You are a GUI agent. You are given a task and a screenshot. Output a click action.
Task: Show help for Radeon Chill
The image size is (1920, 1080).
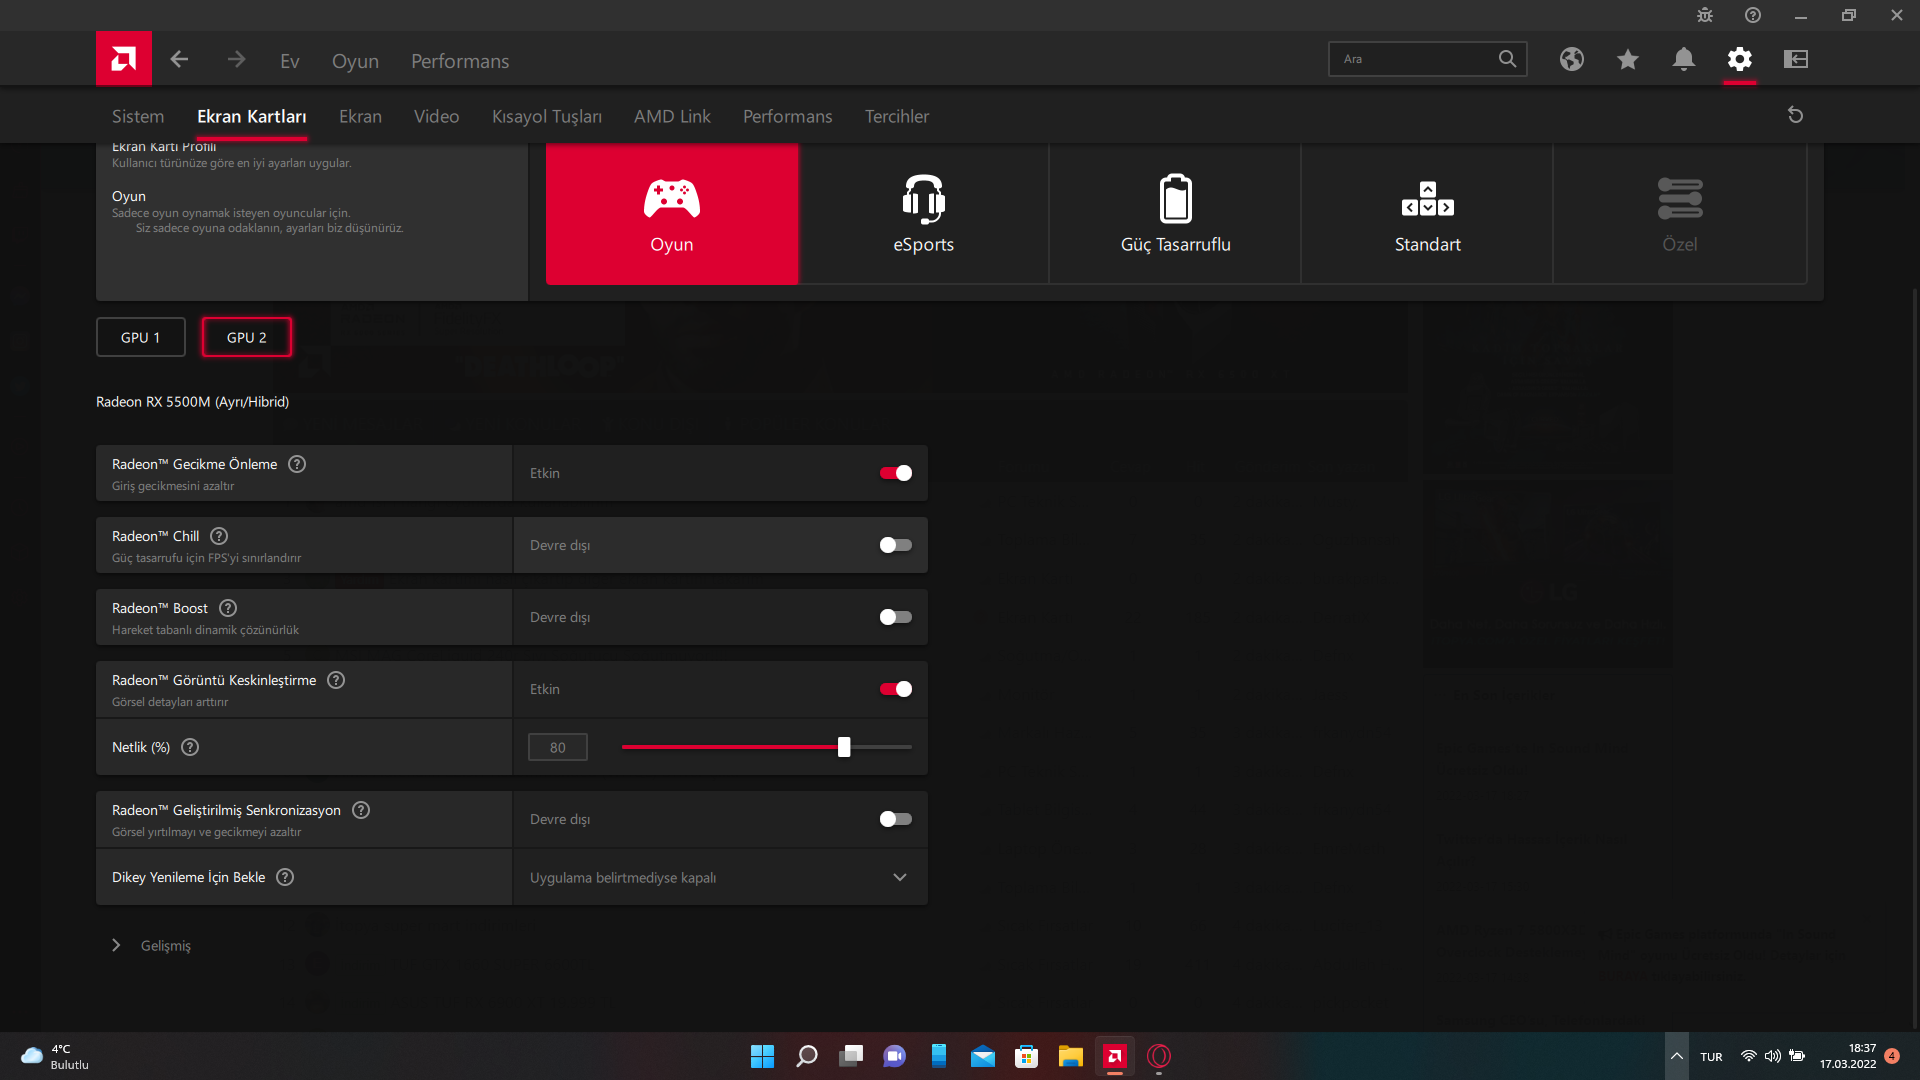[x=219, y=536]
